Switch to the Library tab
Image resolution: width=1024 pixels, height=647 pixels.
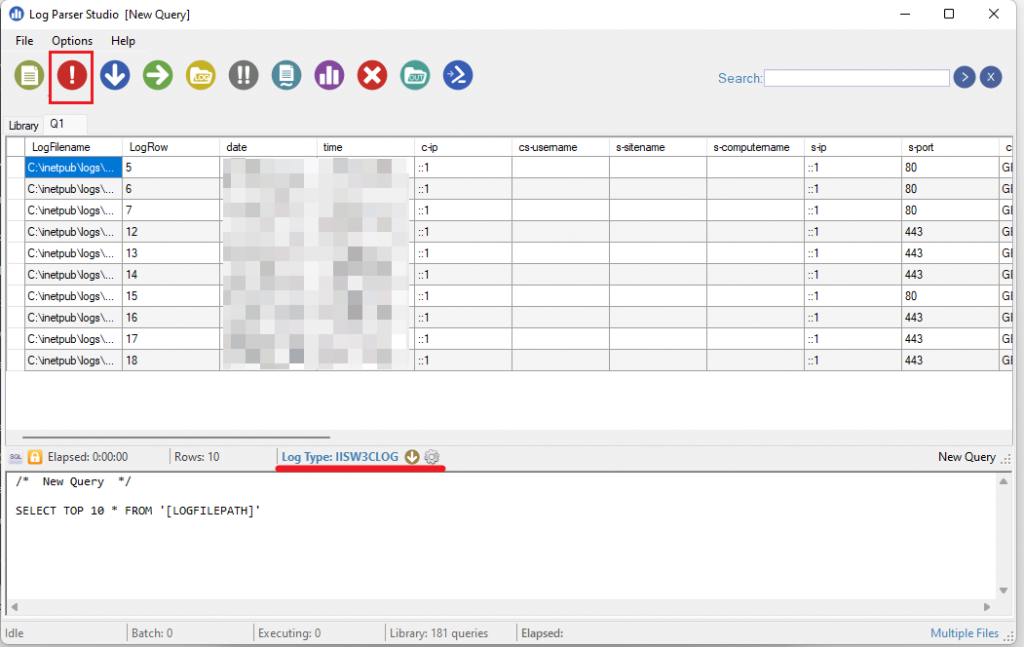pos(24,125)
